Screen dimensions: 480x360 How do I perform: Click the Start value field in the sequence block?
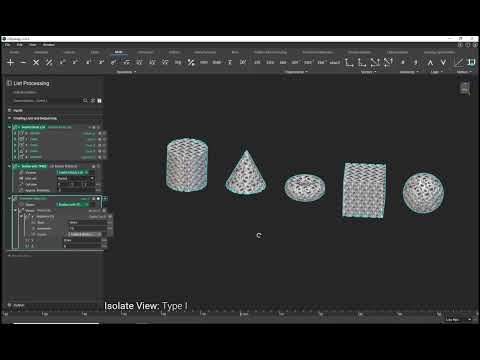coord(87,222)
